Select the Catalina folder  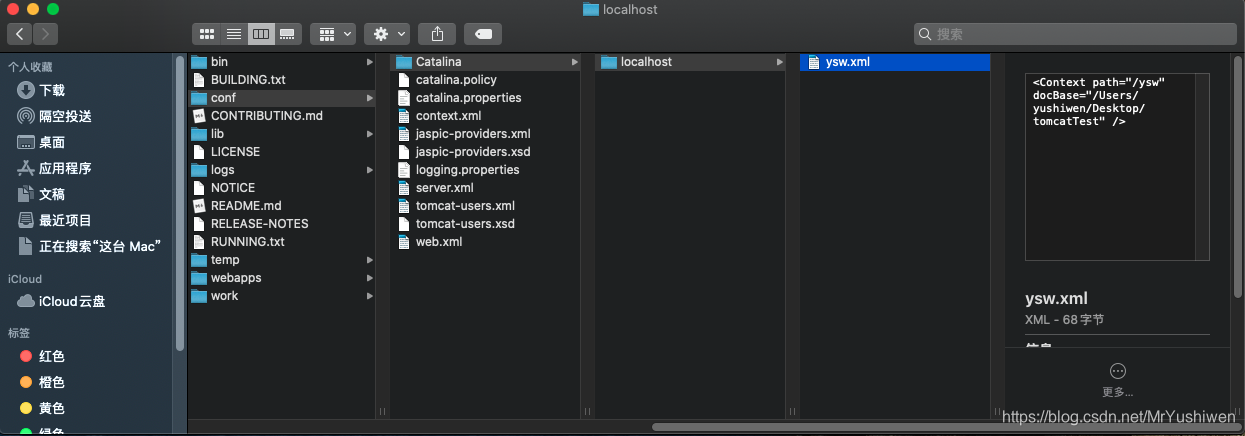tap(487, 62)
